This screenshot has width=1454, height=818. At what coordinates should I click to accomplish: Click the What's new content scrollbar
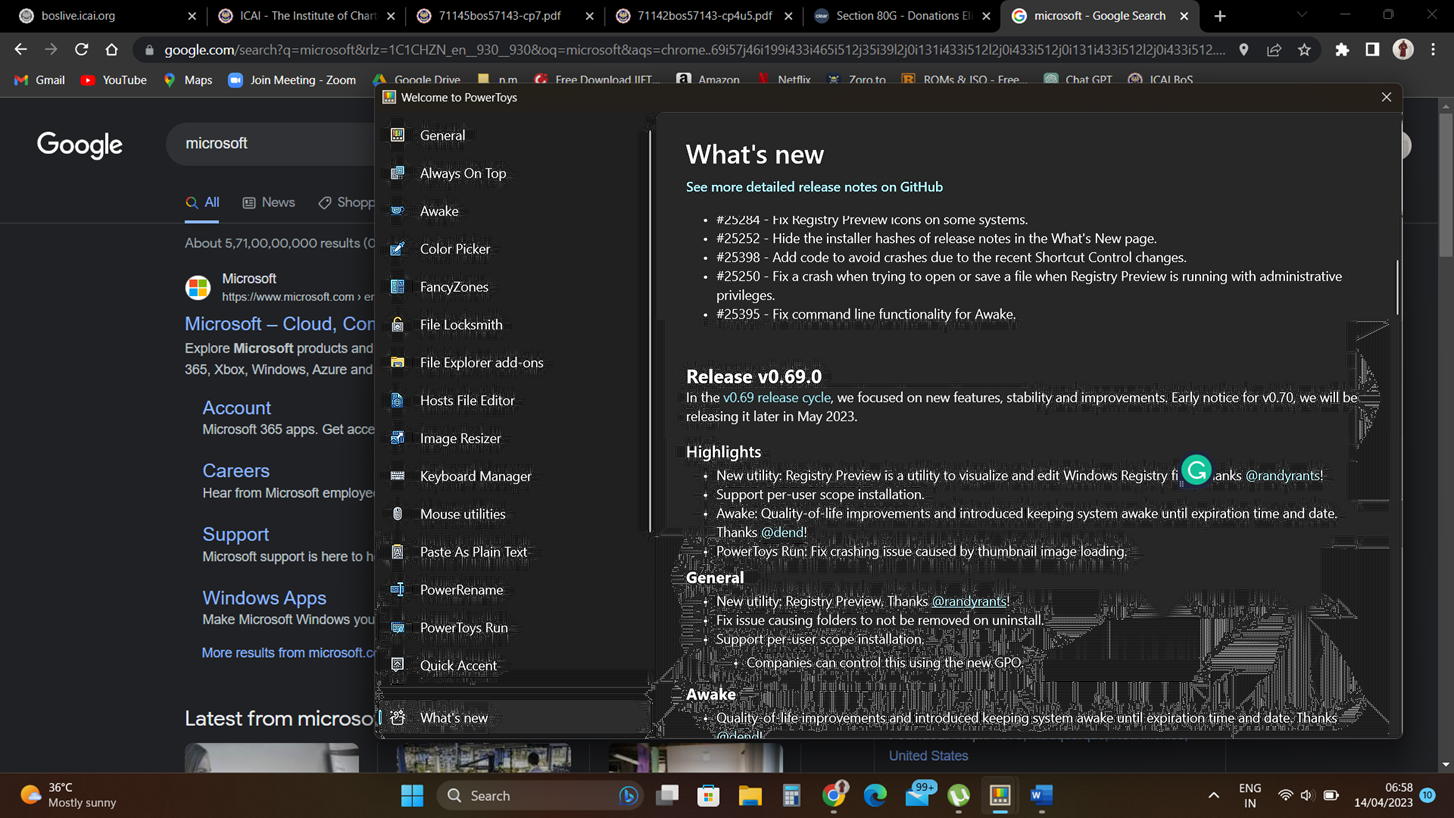[1396, 286]
